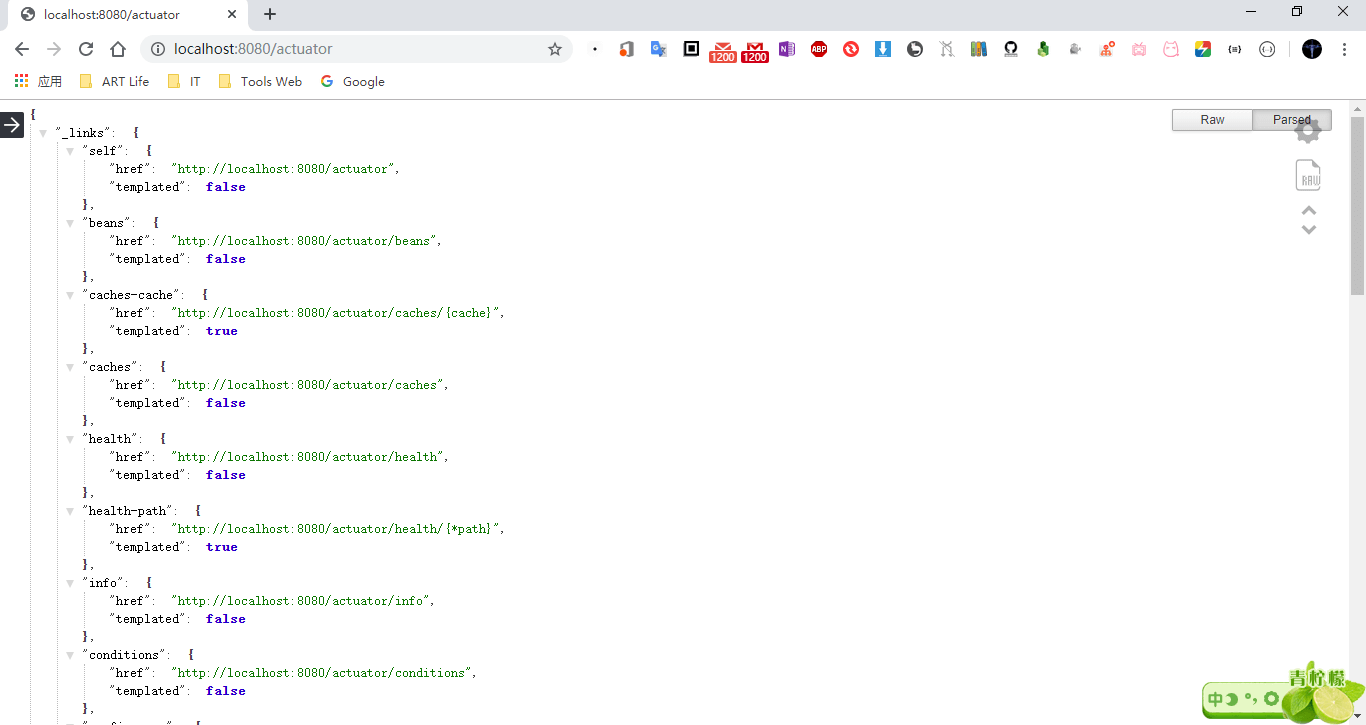Screen dimensions: 1366x725
Task: Collapse the "health" node
Action: click(71, 439)
